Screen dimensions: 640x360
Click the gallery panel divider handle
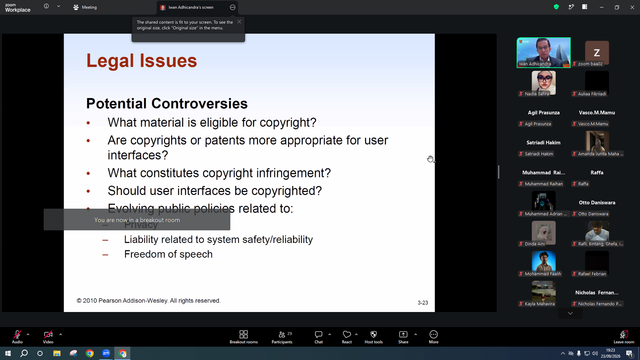[498, 172]
